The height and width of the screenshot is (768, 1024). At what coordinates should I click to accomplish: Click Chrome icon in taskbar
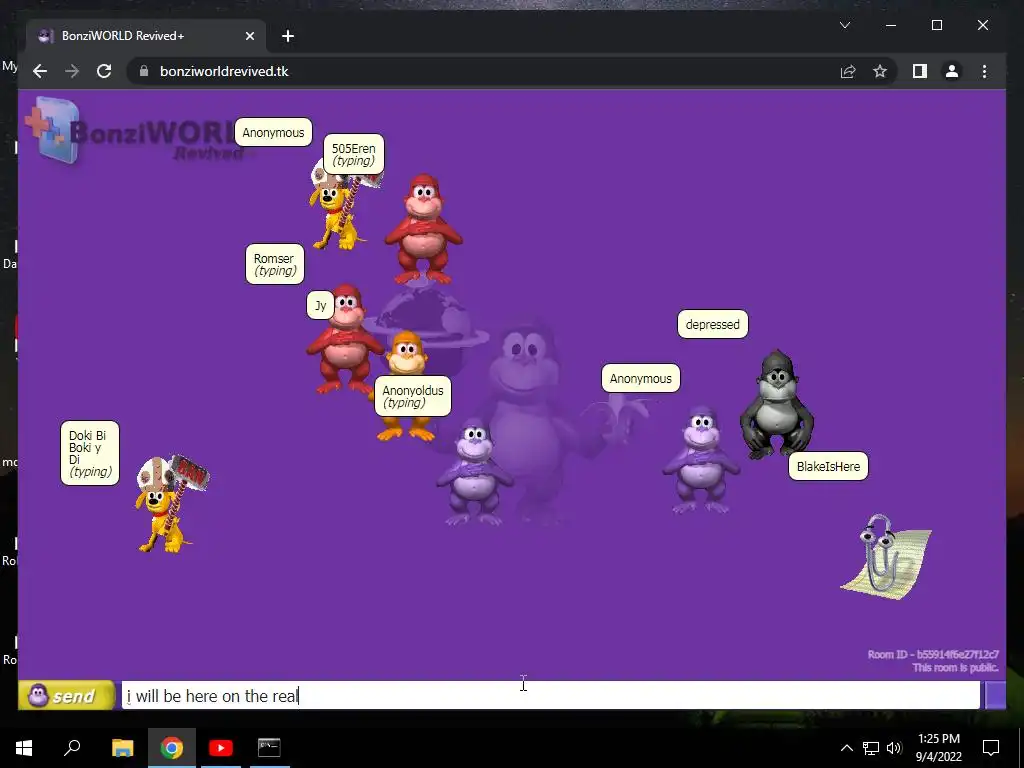click(172, 748)
